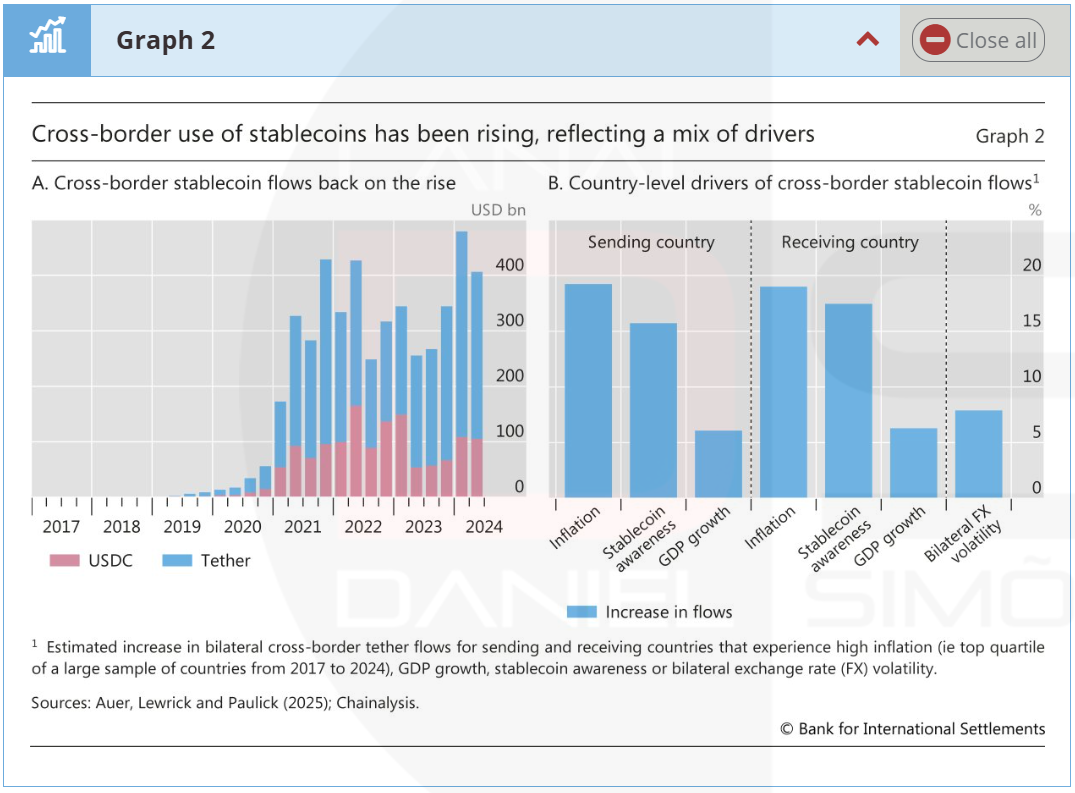Screen dimensions: 1075x793
Task: Click the panel A heading text
Action: [243, 183]
